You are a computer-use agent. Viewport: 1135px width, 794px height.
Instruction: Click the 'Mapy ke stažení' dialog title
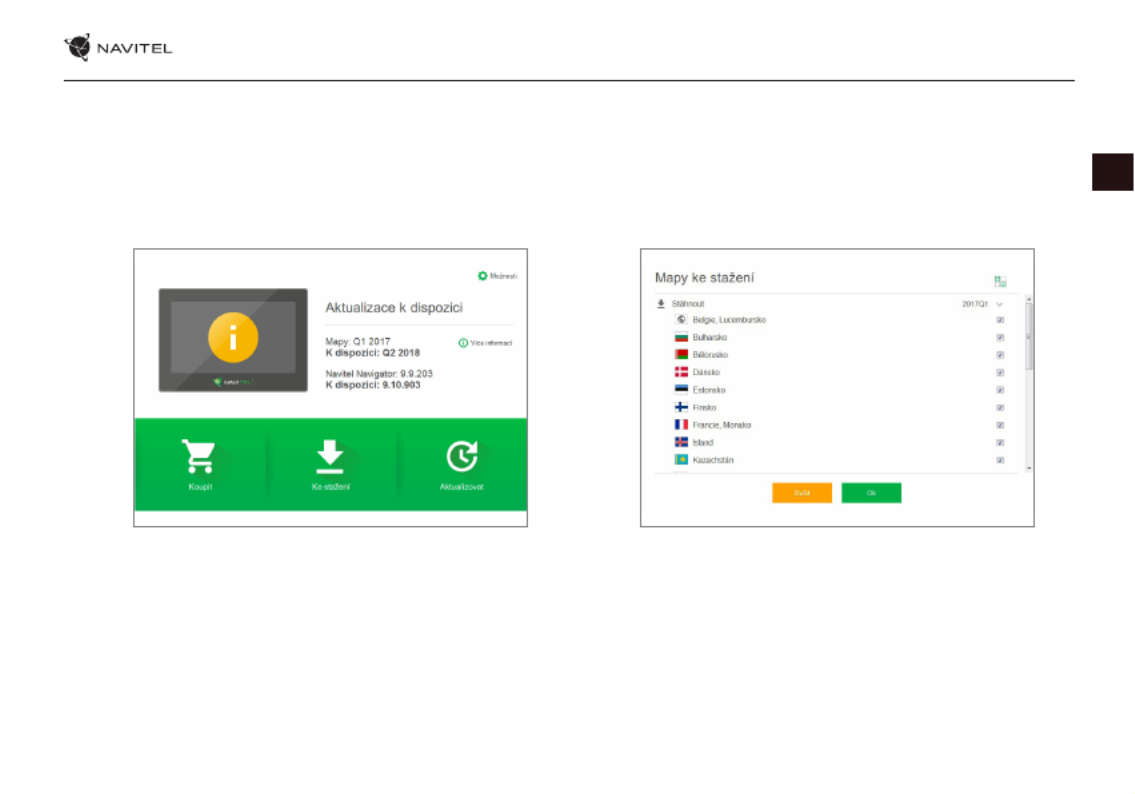coord(704,278)
